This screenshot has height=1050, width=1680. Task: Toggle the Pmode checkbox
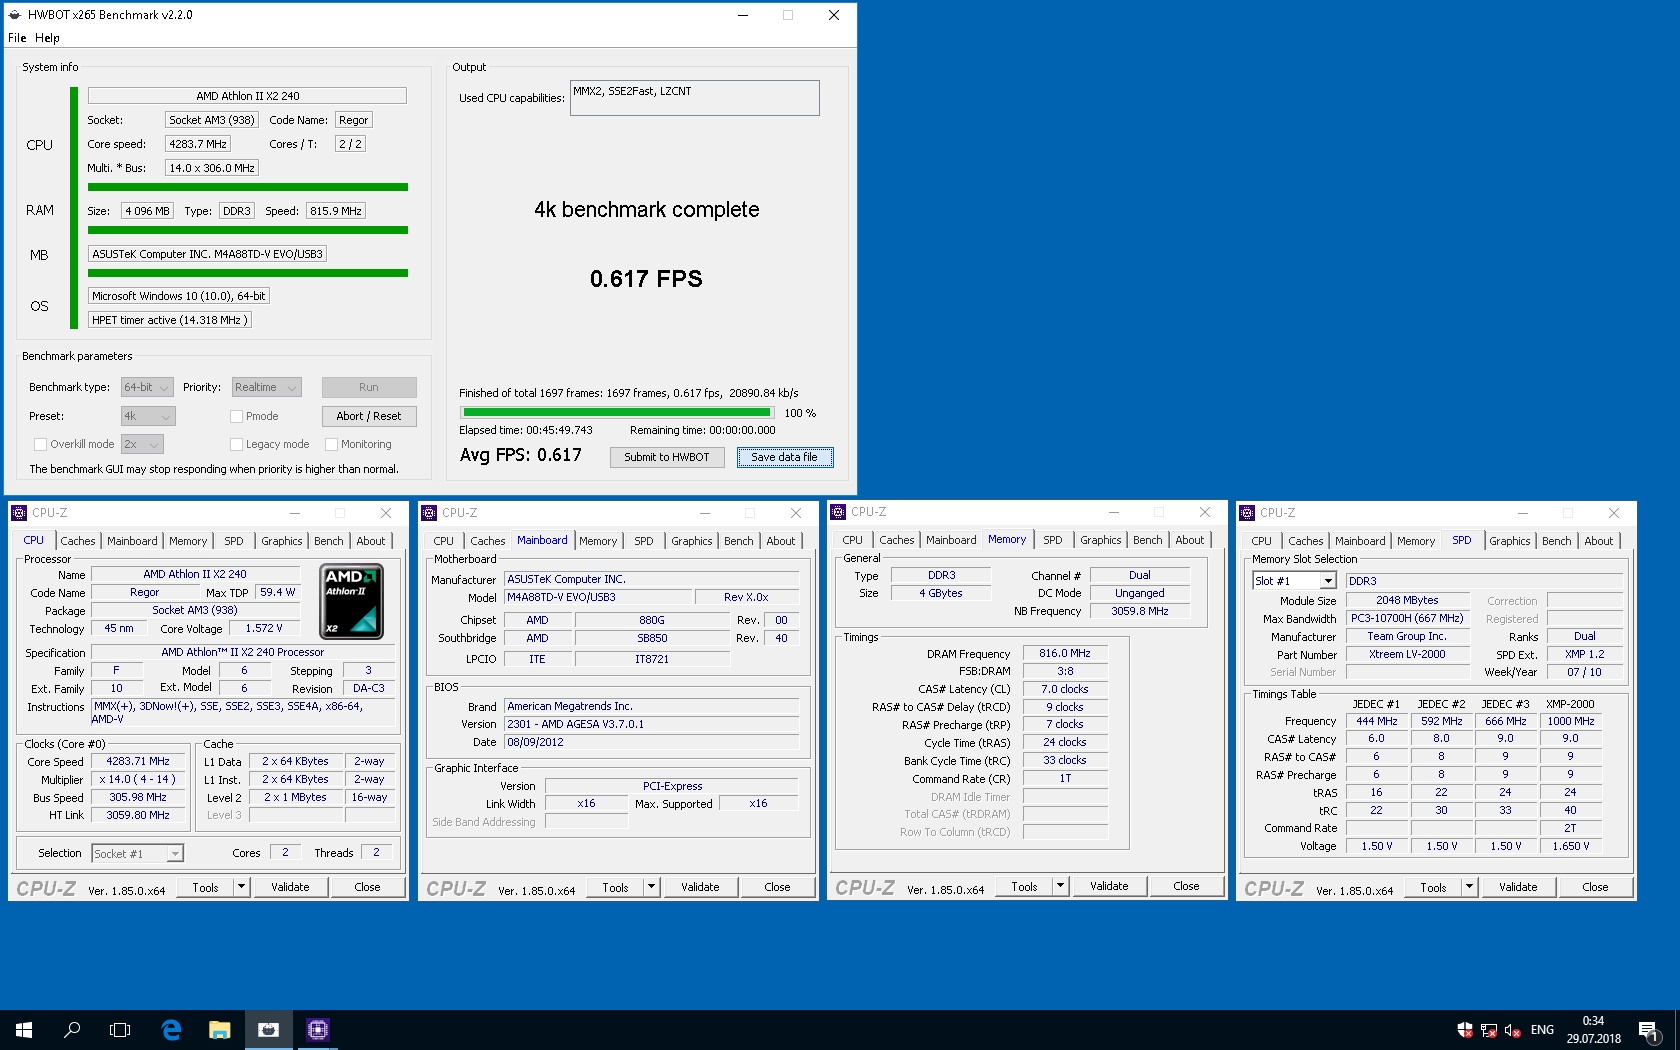(237, 416)
